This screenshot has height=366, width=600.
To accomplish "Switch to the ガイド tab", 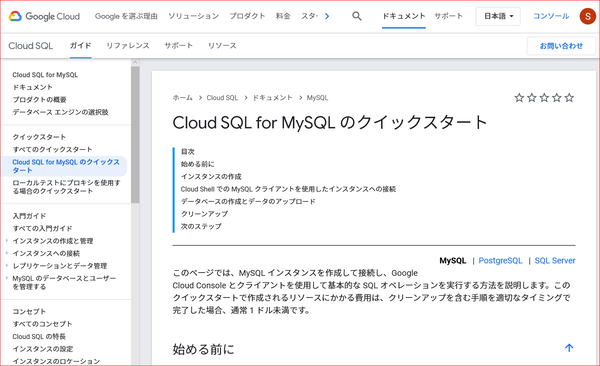I will coord(80,46).
